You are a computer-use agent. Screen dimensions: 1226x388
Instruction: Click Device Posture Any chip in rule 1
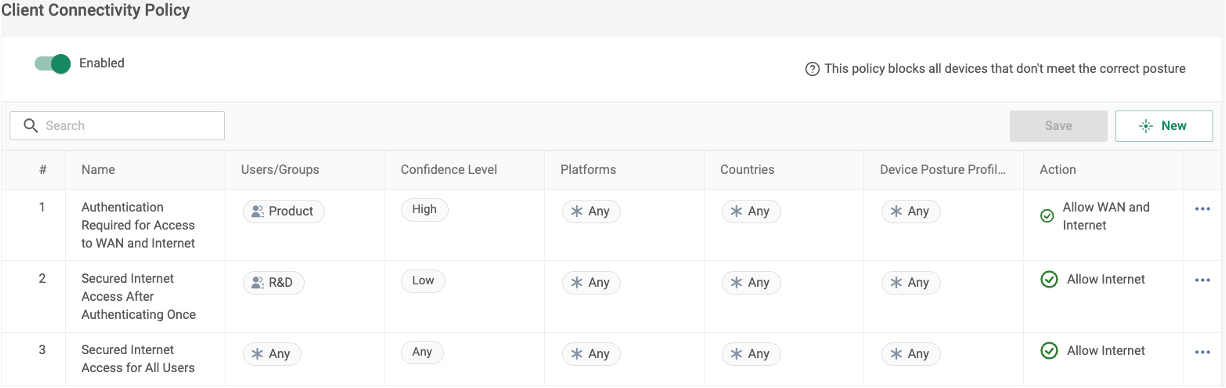point(911,211)
